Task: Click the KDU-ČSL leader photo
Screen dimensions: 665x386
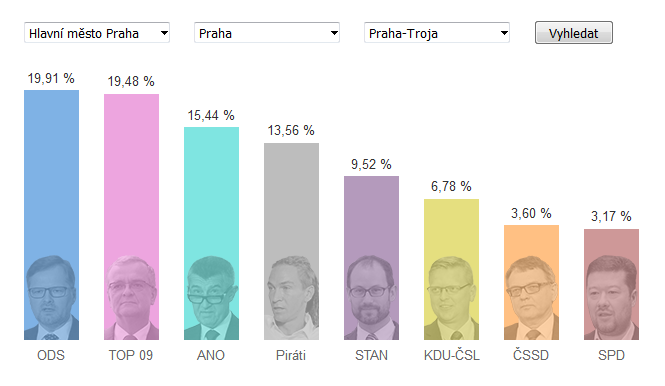Action: click(451, 298)
